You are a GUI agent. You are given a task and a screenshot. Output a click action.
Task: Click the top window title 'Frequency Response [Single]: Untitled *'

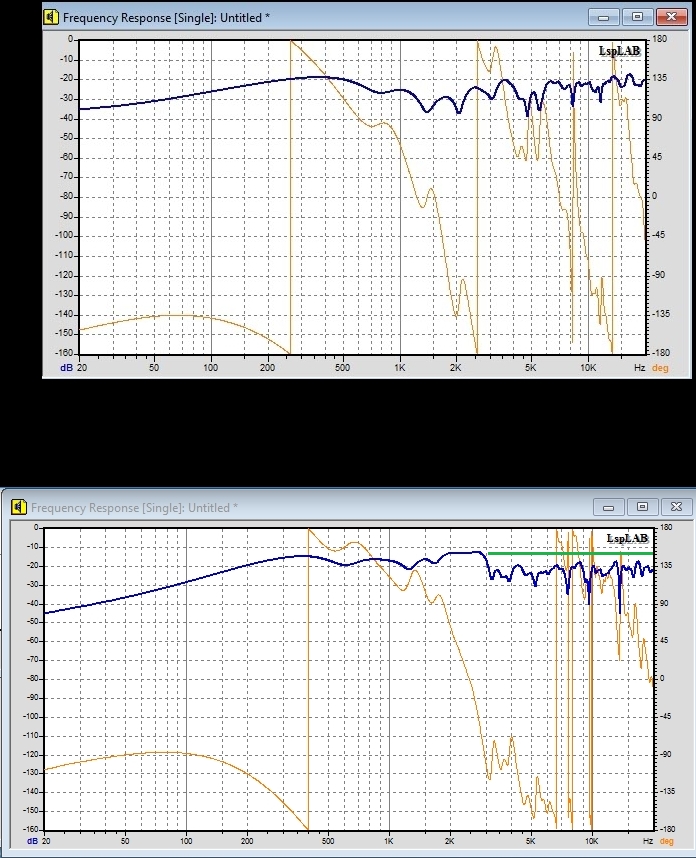(166, 18)
